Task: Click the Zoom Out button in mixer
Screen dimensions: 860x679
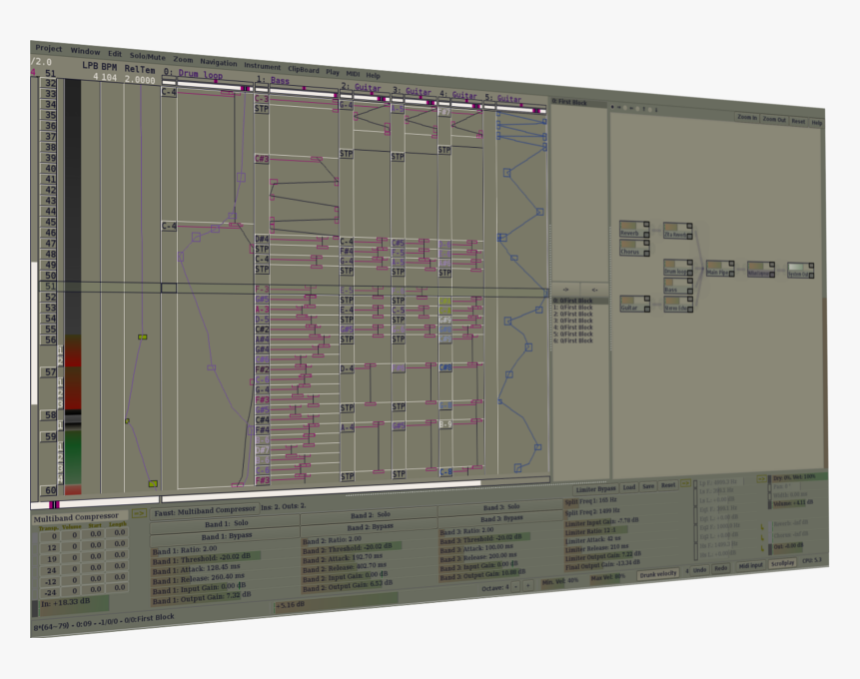Action: [x=773, y=120]
